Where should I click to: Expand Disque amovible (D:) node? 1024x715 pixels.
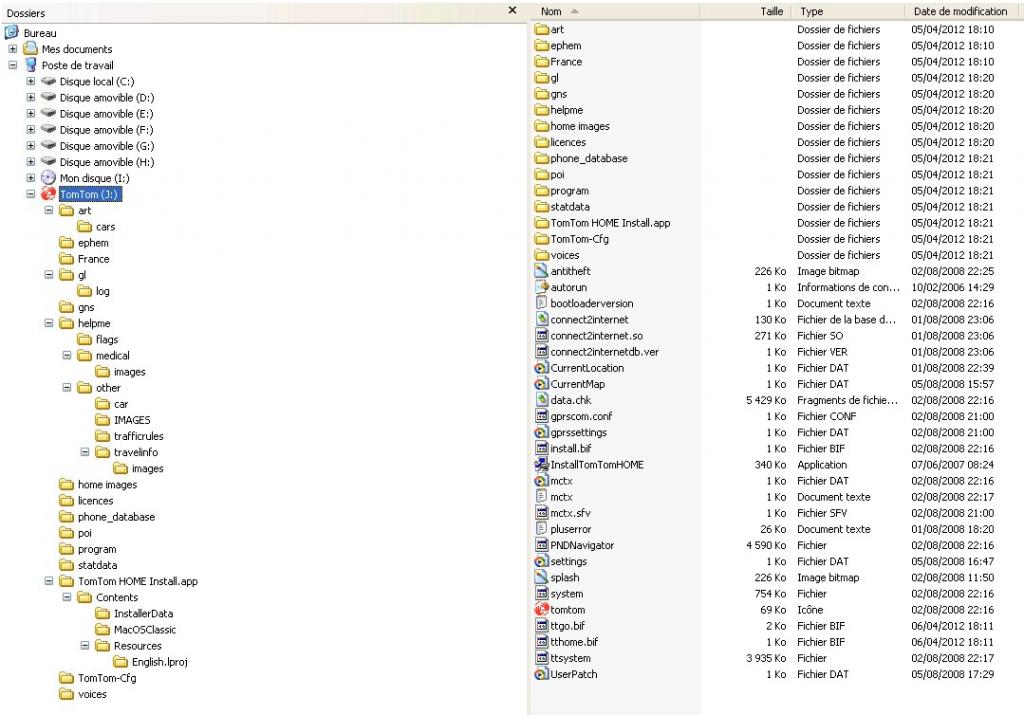tap(31, 97)
